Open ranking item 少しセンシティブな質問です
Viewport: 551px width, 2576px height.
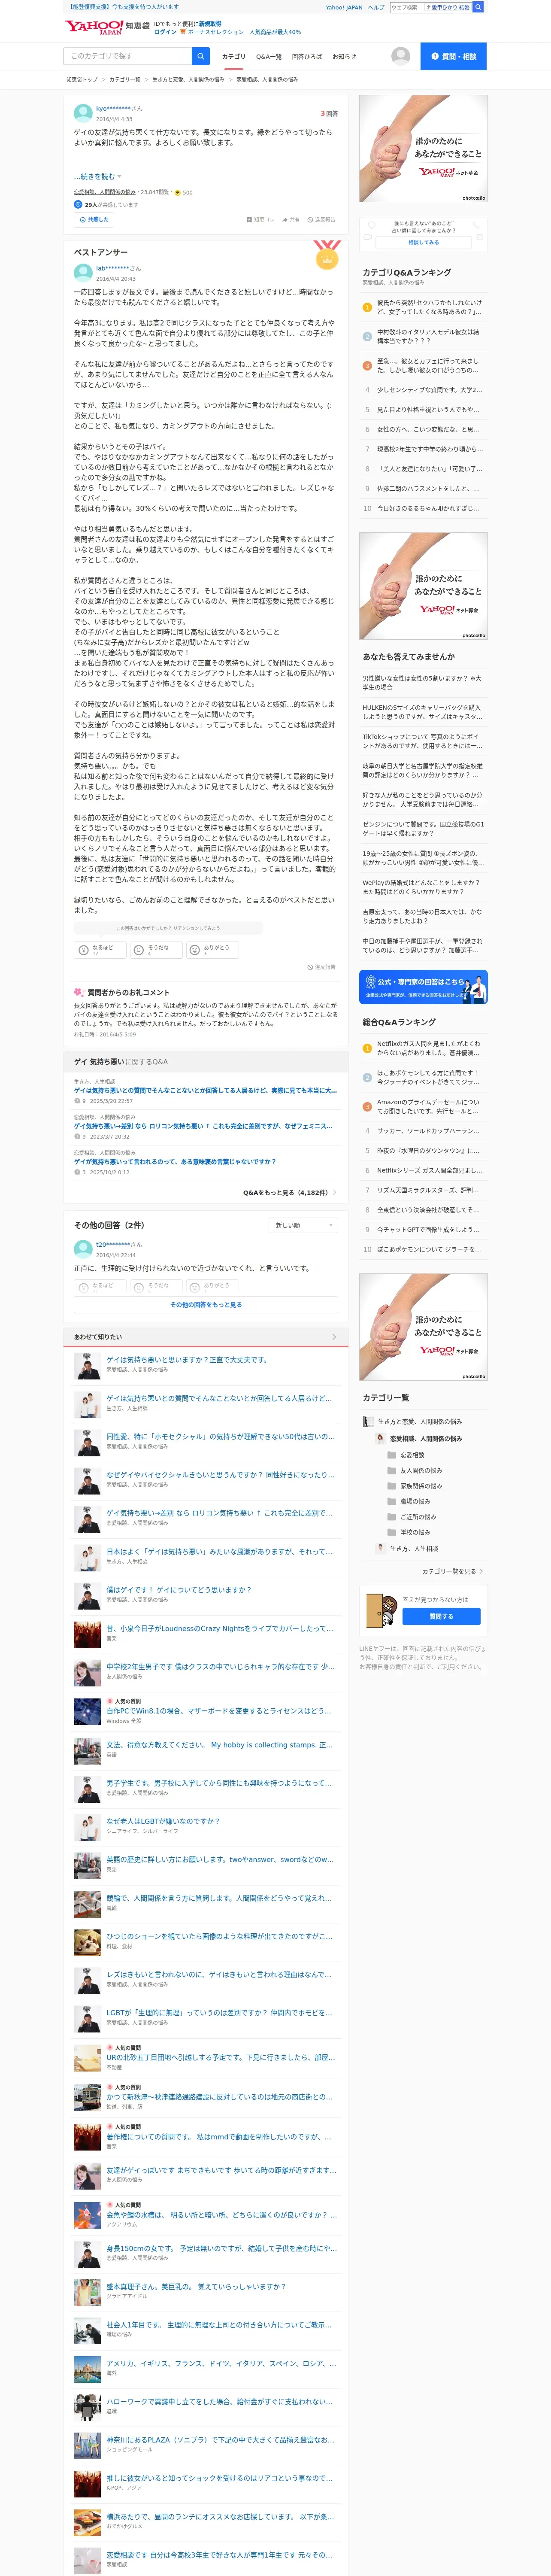coord(429,390)
